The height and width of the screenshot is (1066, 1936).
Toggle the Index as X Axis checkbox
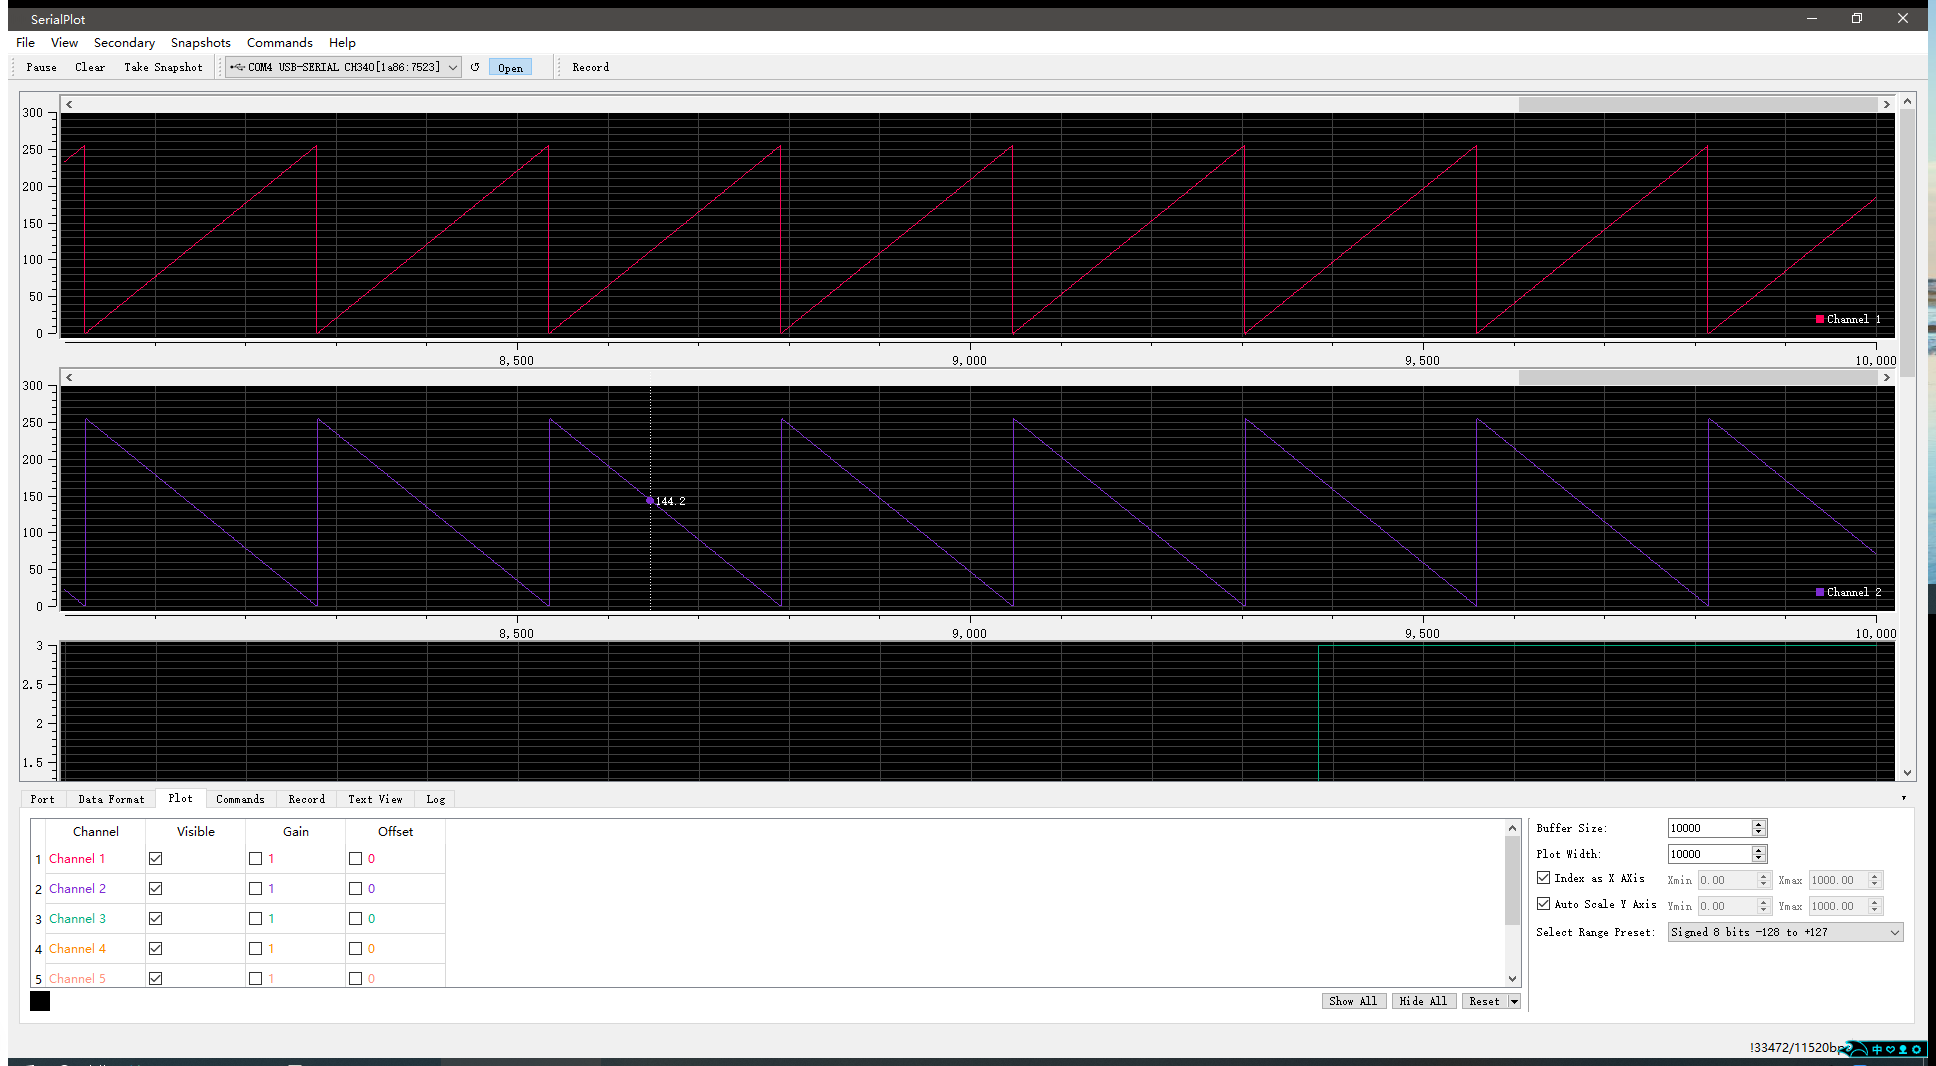click(x=1544, y=878)
